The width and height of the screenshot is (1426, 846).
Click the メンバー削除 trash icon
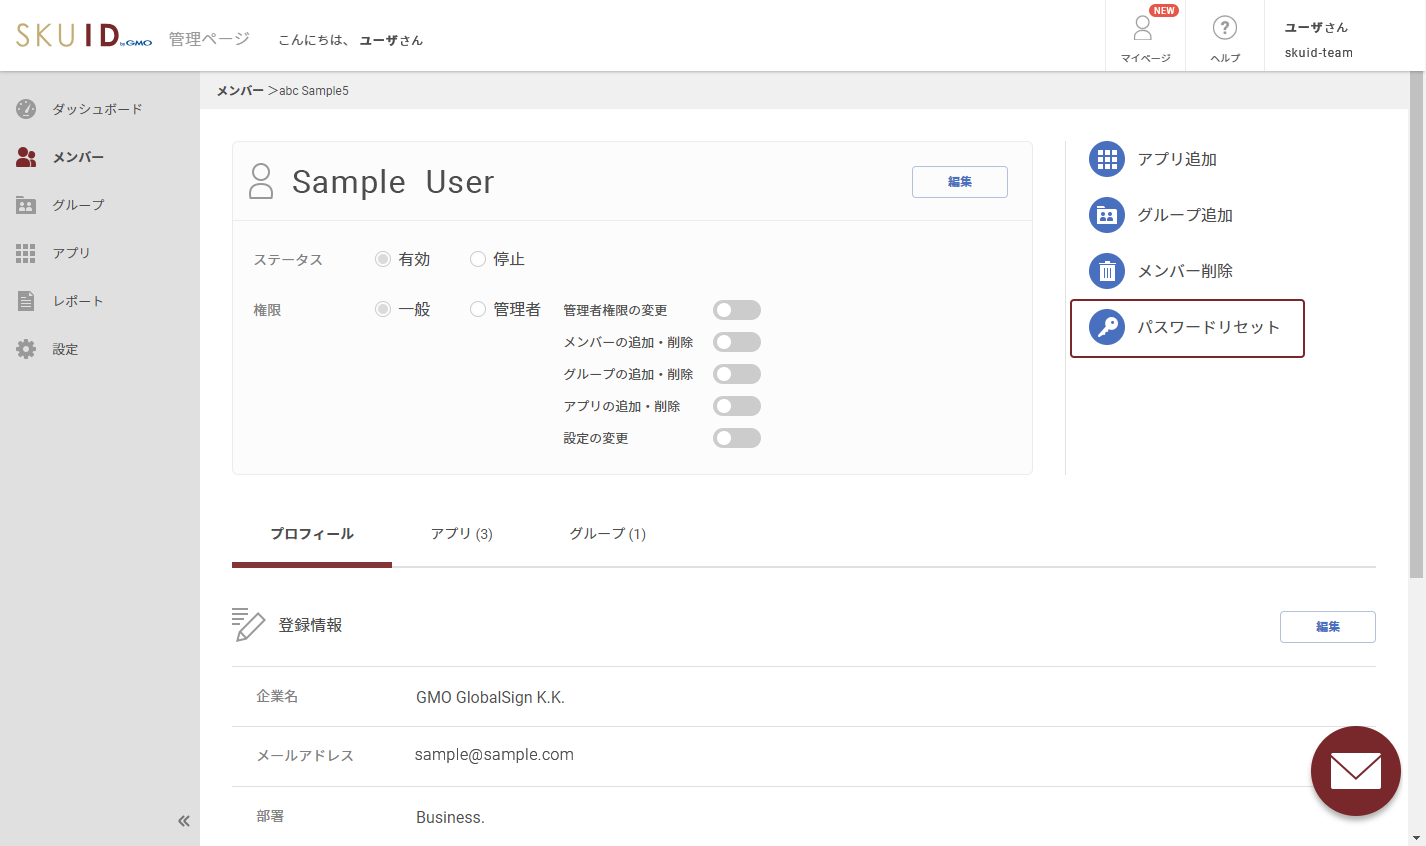[1106, 271]
